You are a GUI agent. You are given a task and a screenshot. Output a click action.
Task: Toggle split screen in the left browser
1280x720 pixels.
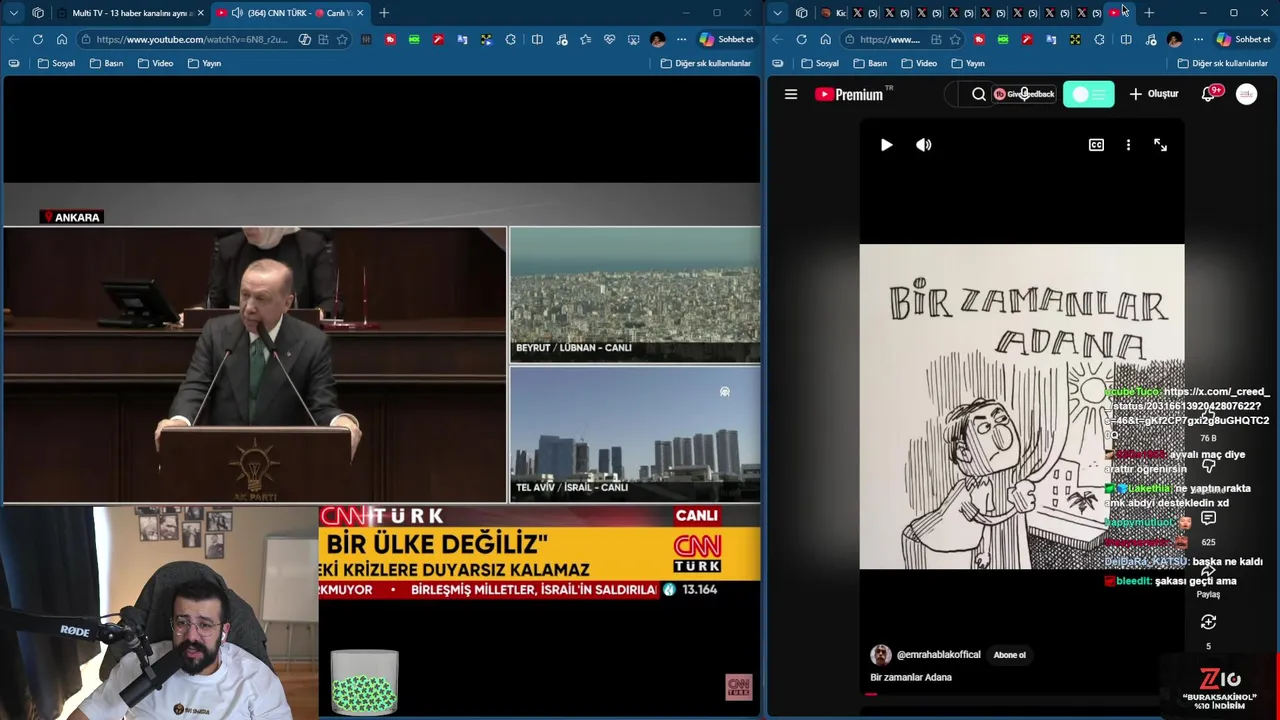tap(537, 39)
